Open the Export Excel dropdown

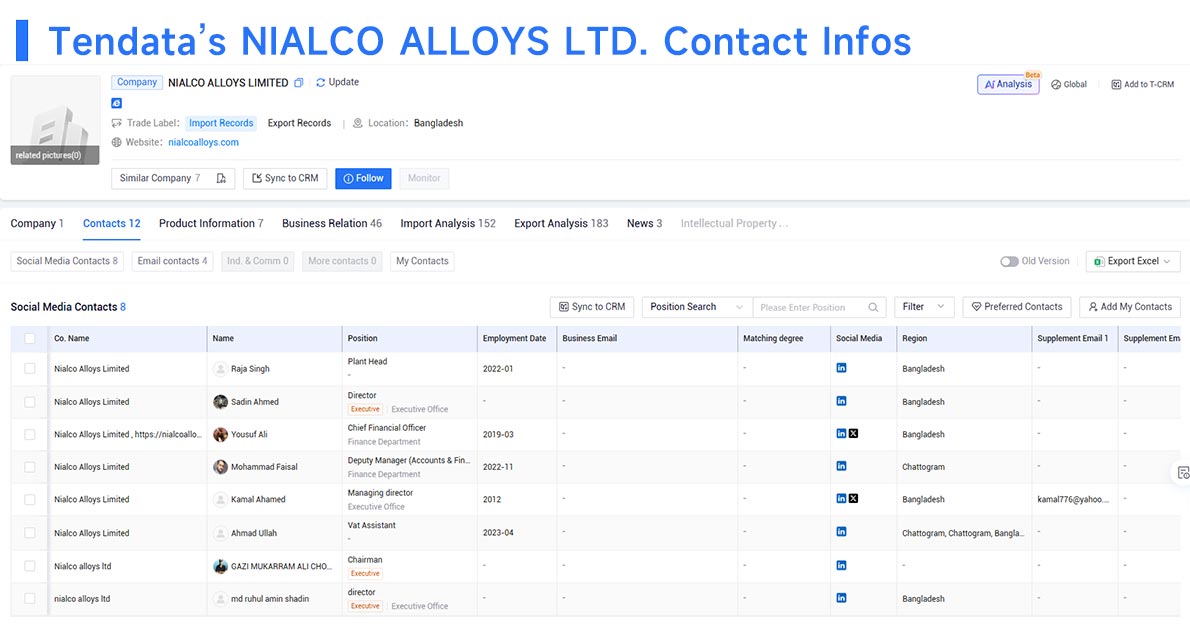coord(1133,261)
